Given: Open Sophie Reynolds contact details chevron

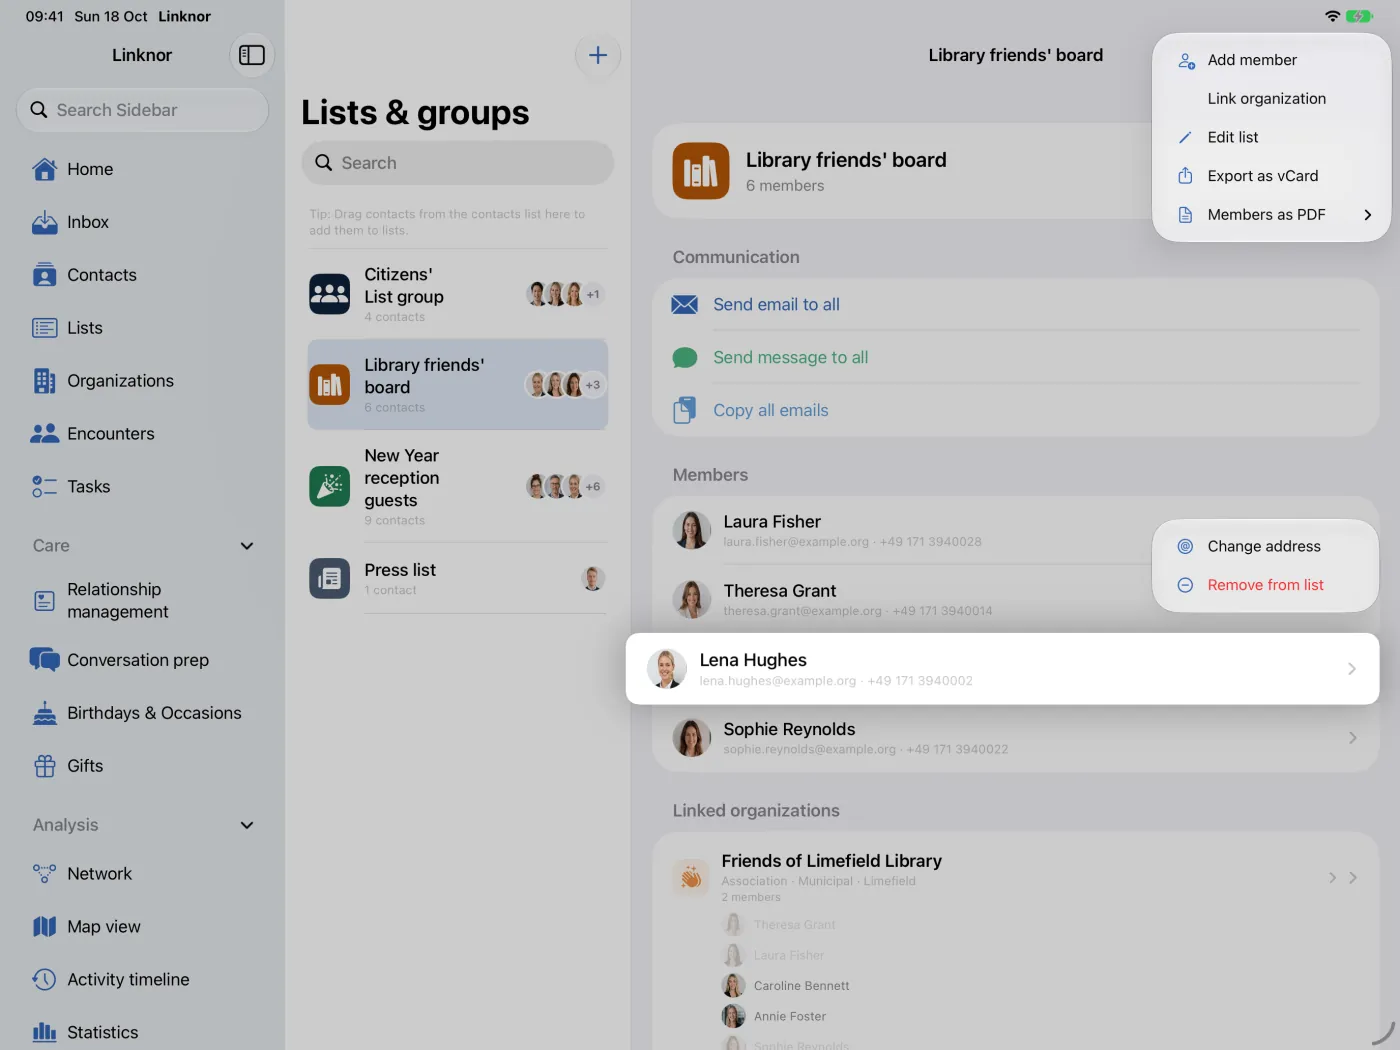Looking at the screenshot, I should [x=1353, y=738].
